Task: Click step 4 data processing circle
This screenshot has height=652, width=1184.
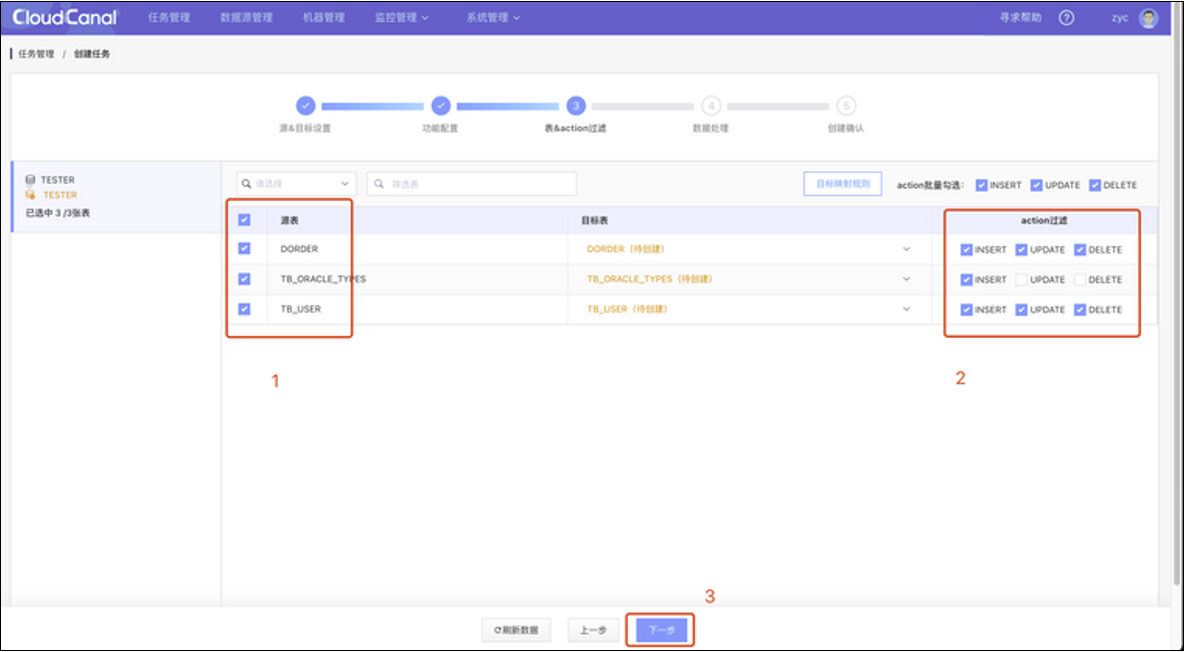Action: [x=710, y=106]
